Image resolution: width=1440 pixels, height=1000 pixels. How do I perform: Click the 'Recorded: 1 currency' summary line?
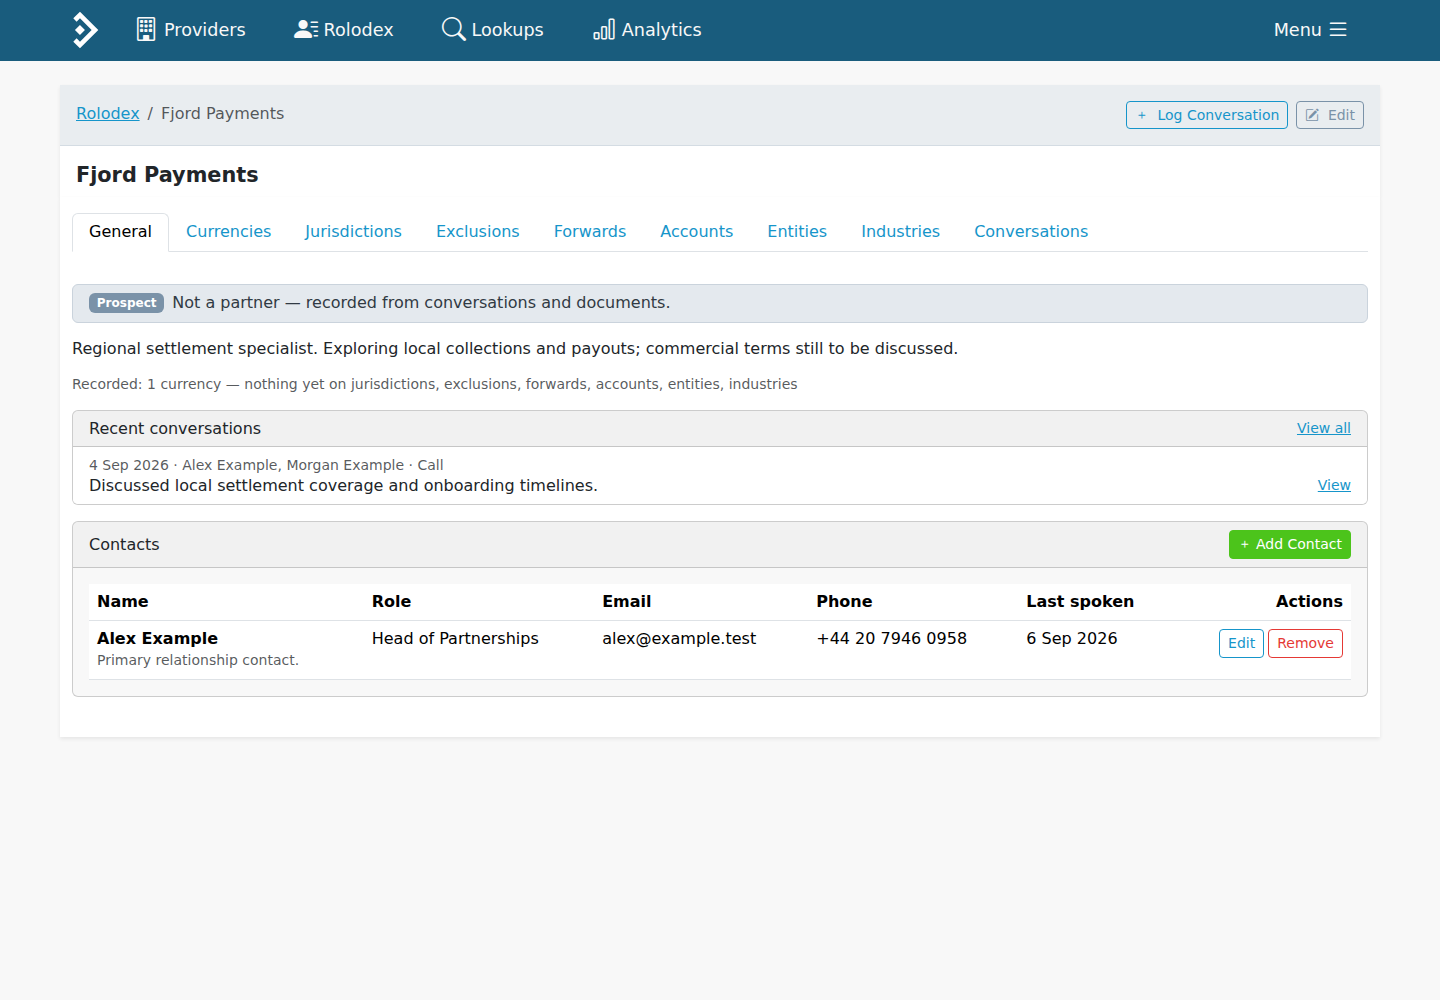(x=435, y=384)
